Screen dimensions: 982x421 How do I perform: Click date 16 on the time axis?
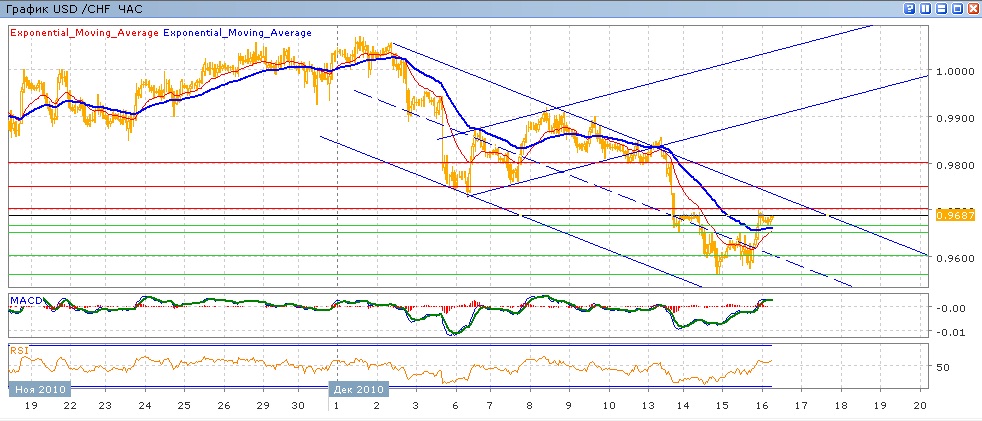(x=762, y=407)
